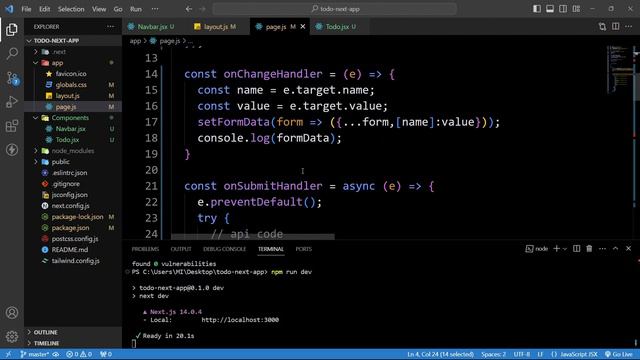Click the editor minimap preview

619,69
